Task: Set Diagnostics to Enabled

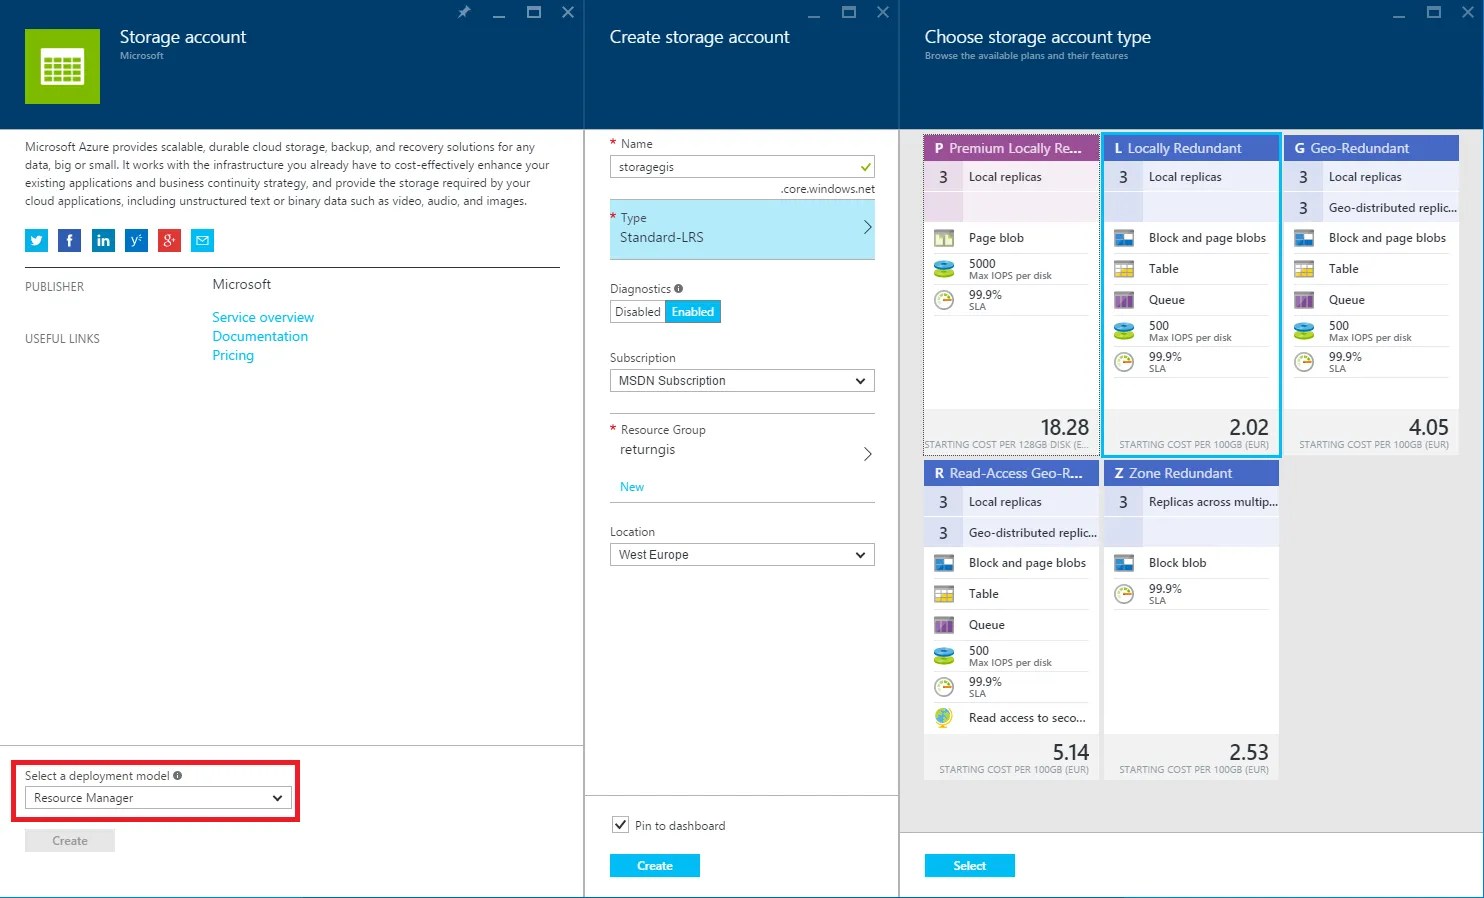Action: [x=693, y=312]
